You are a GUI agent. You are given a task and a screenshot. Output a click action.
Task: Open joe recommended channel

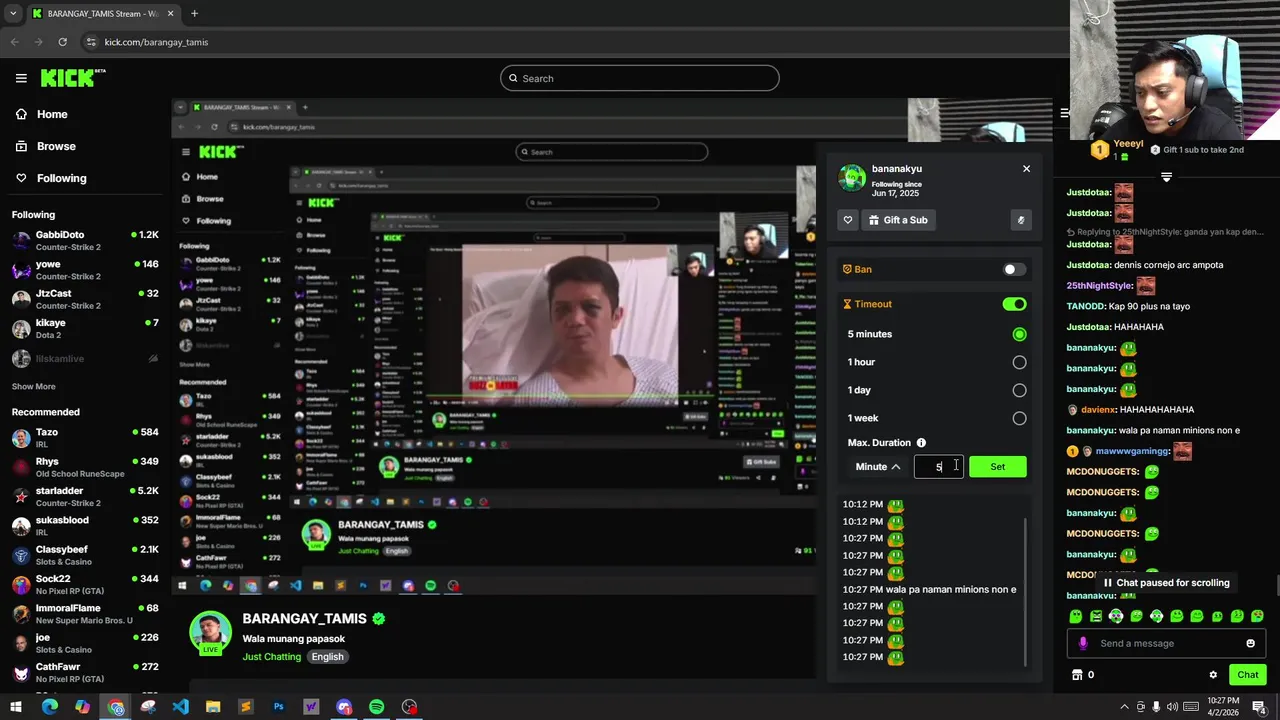click(85, 642)
